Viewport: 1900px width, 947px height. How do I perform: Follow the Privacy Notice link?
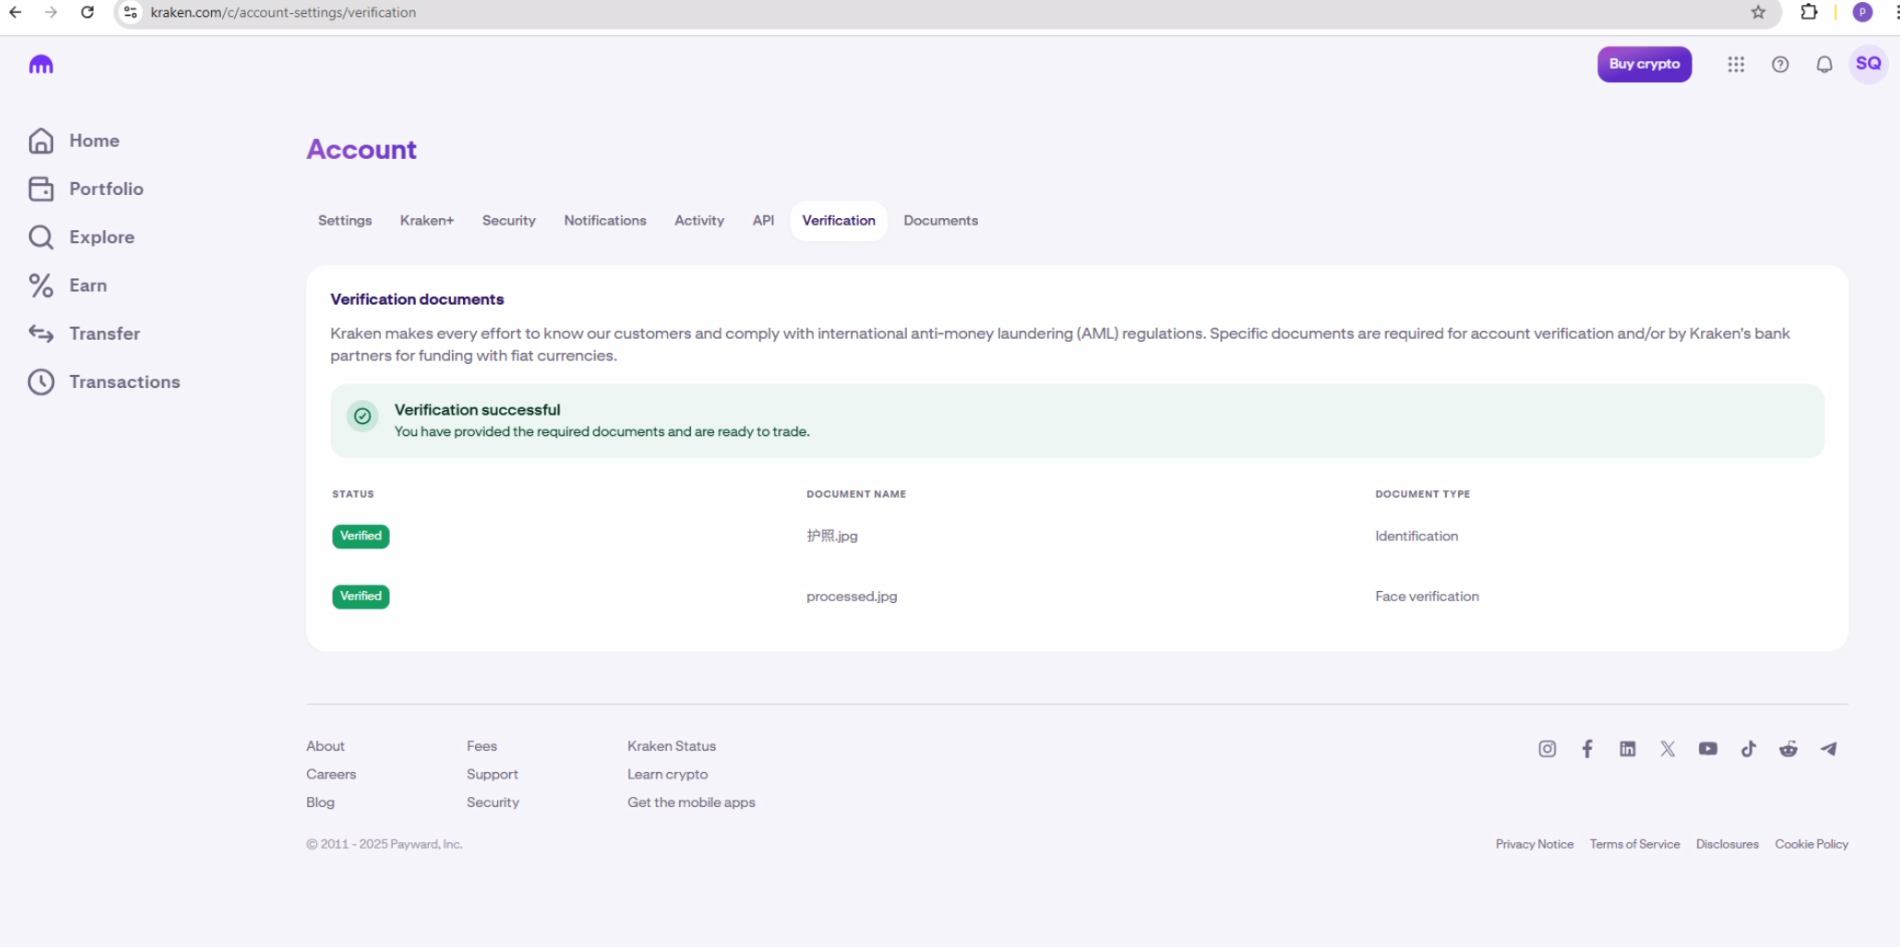(1534, 844)
